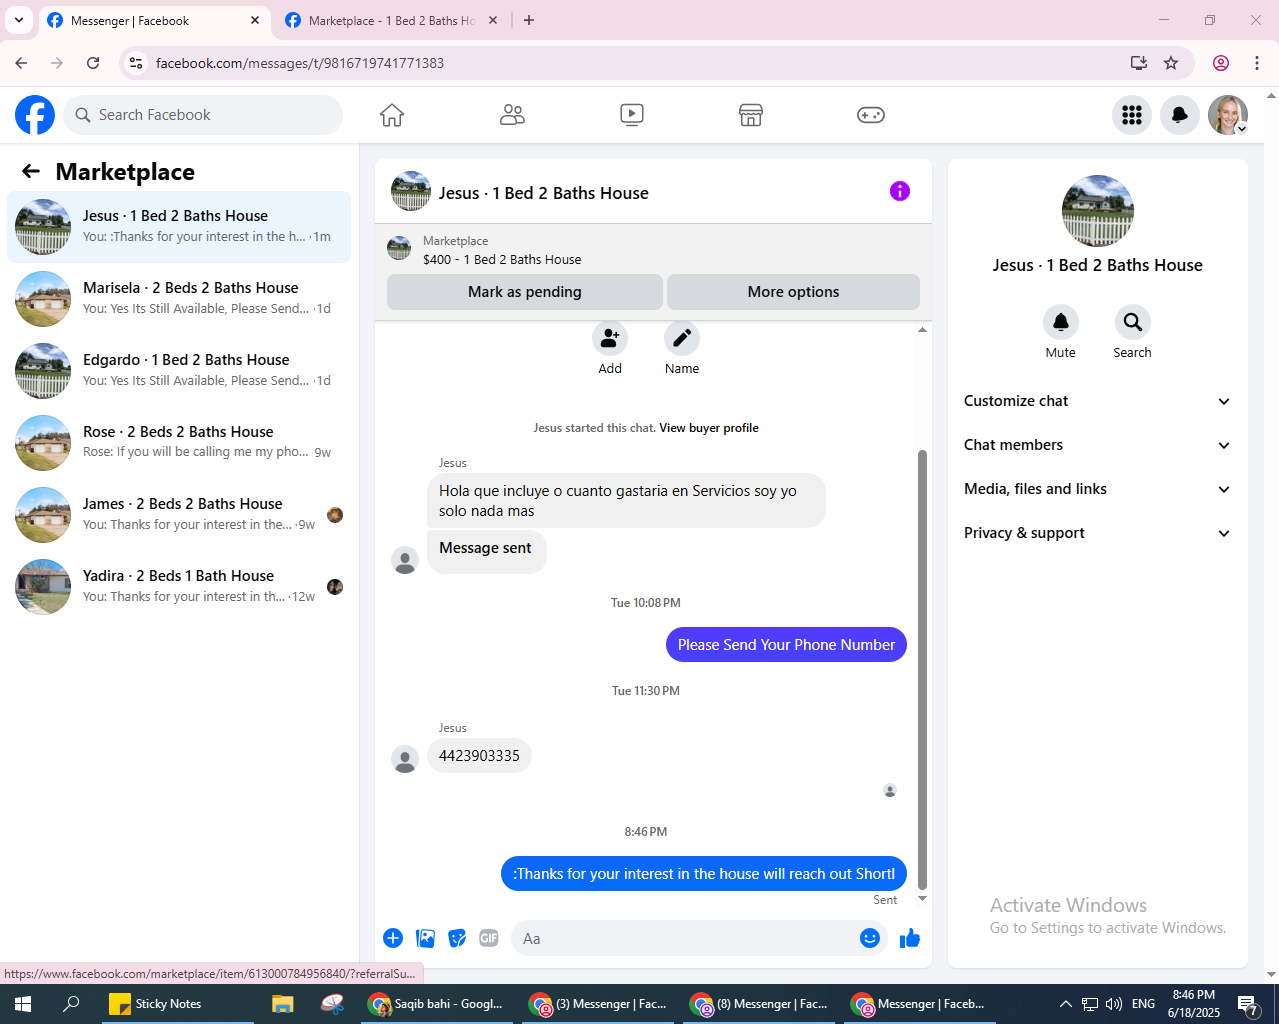Screen dimensions: 1279x1024
Task: Click the browser address bar URL
Action: [300, 63]
